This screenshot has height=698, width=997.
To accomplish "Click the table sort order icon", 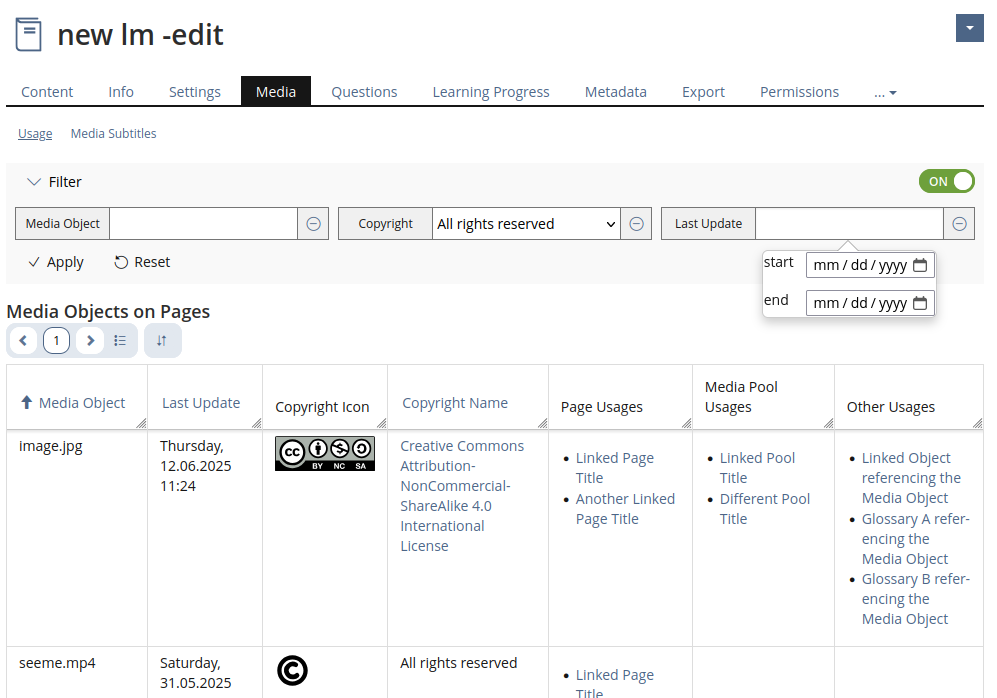I will click(162, 341).
